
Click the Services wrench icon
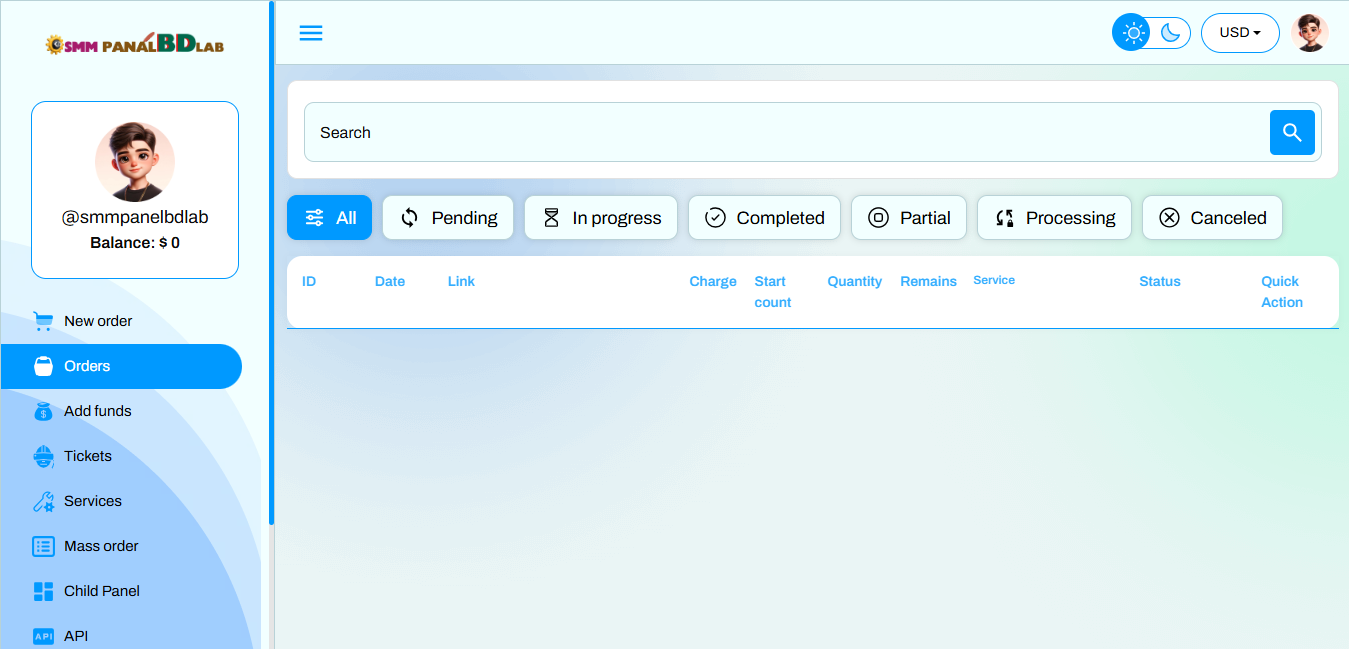click(43, 501)
